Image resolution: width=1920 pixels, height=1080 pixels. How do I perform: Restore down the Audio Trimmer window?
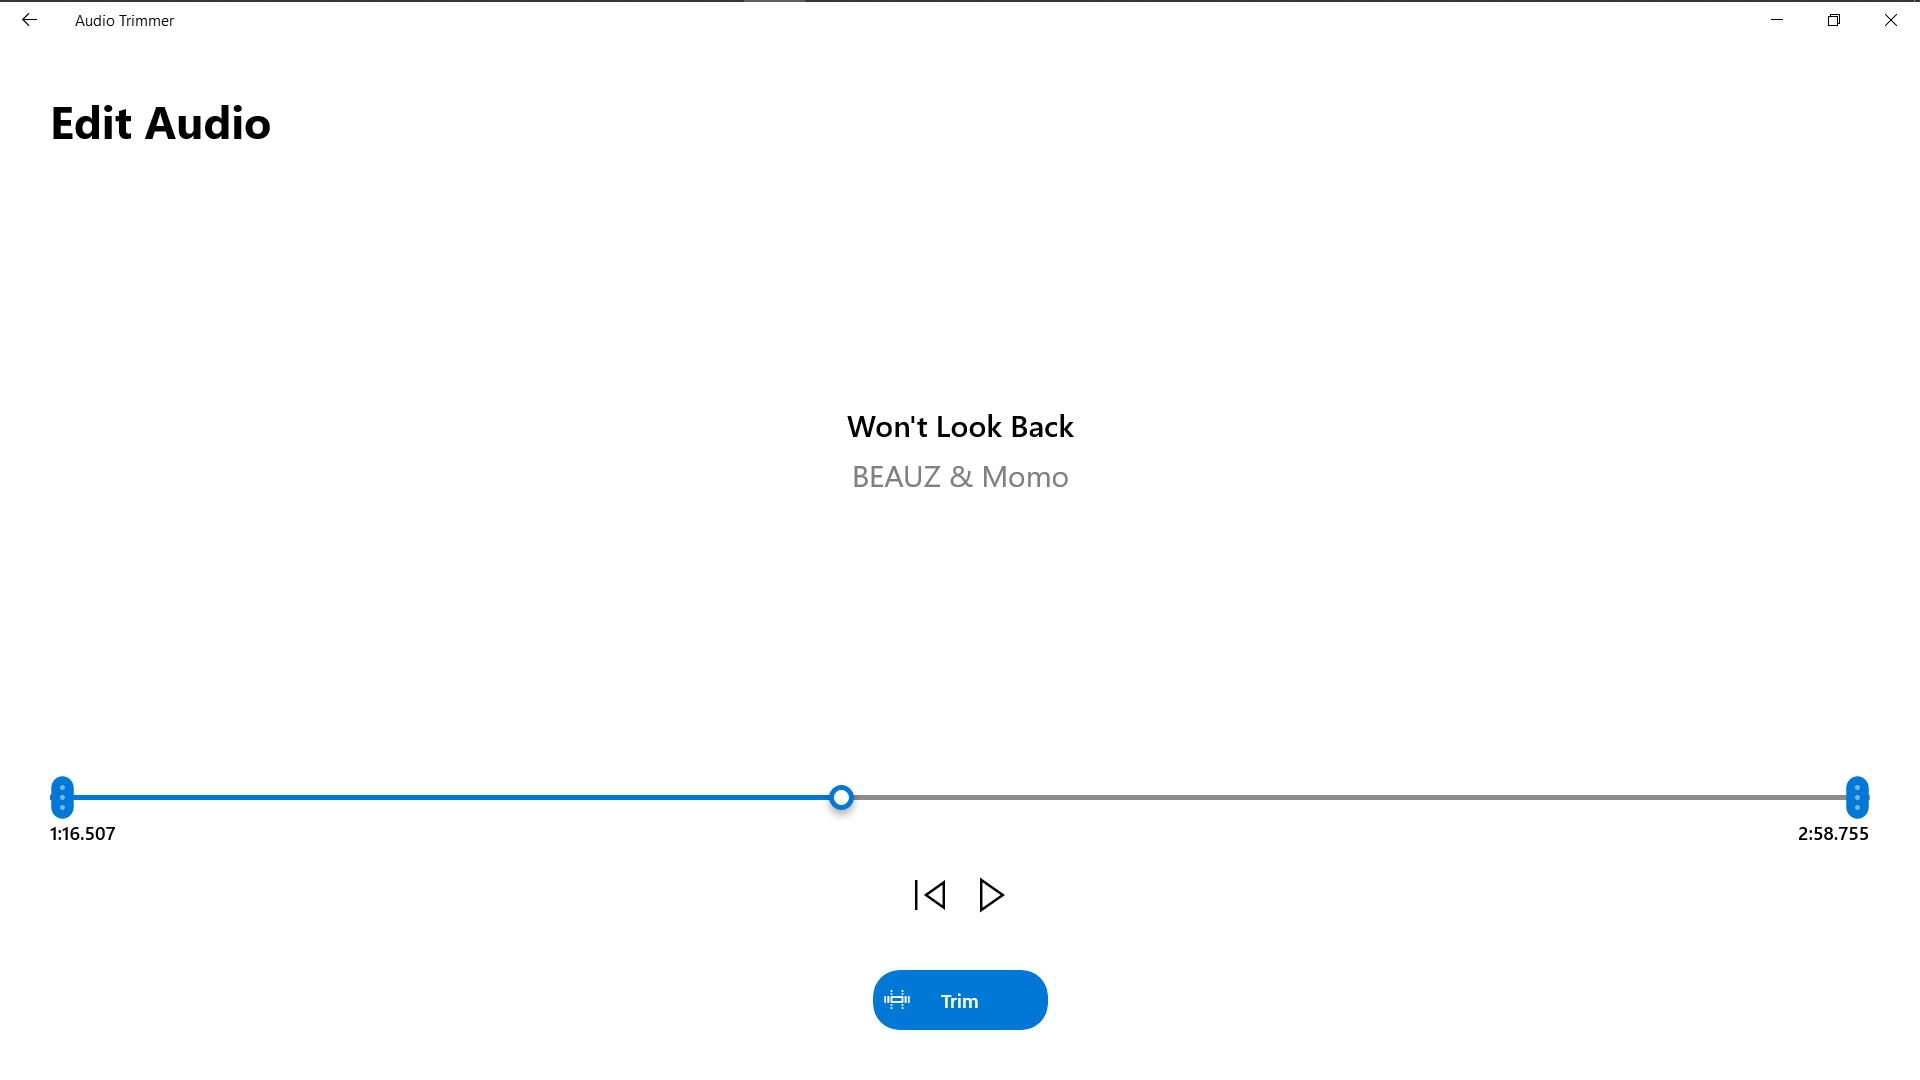tap(1834, 20)
